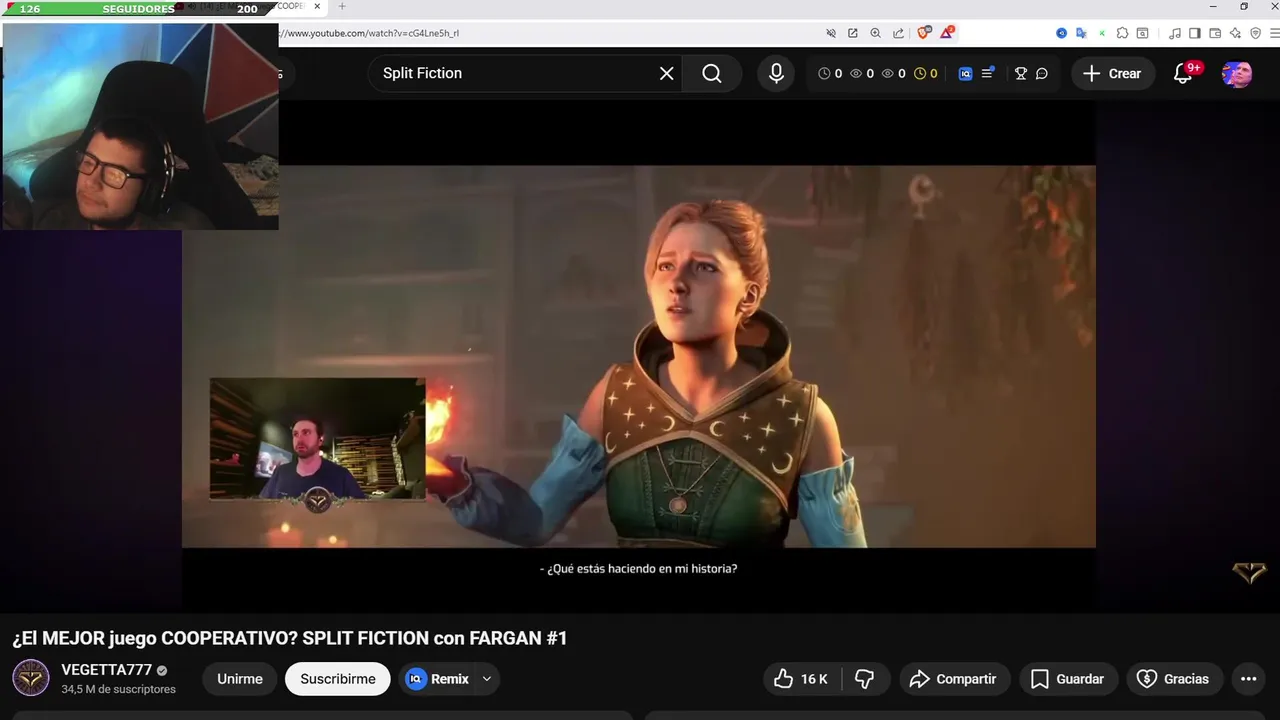The width and height of the screenshot is (1280, 720).
Task: Like the video with thumbs up
Action: click(802, 679)
